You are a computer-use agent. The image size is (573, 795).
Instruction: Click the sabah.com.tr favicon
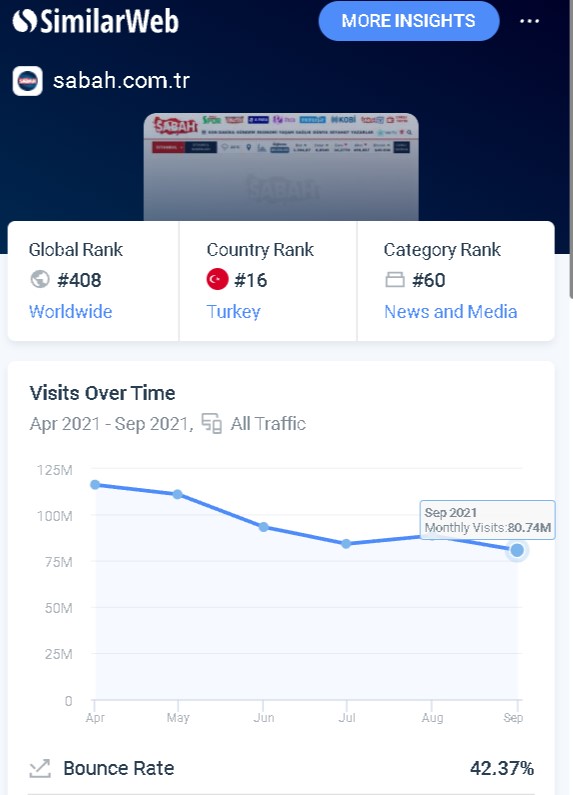[27, 81]
